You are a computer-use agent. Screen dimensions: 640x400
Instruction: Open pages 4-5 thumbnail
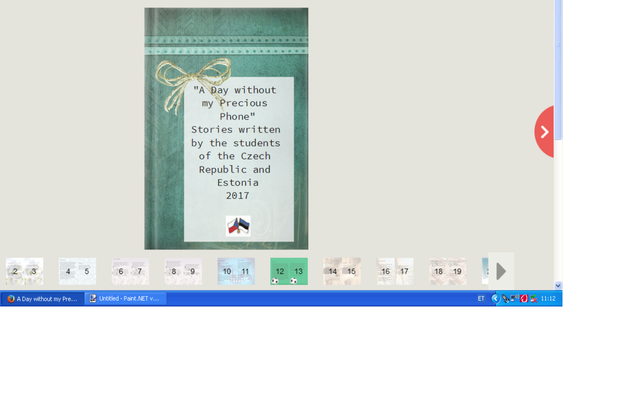tap(78, 271)
